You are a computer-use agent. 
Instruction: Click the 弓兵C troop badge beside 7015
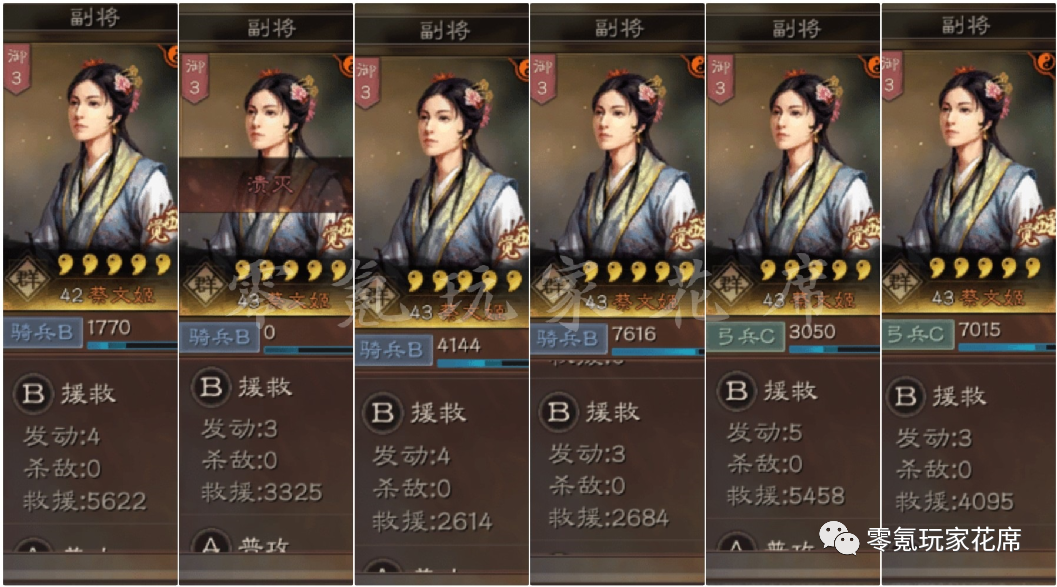917,334
